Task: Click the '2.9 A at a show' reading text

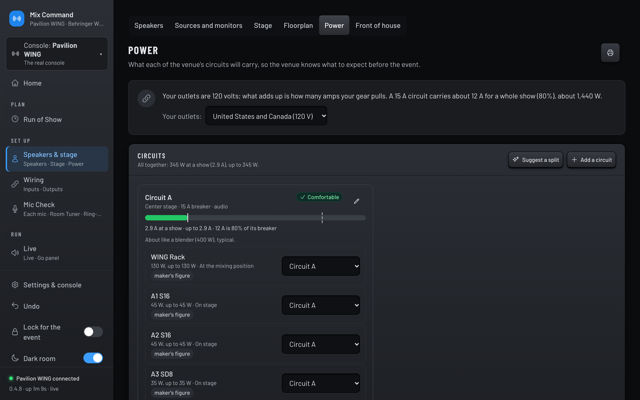Action: pyautogui.click(x=211, y=228)
